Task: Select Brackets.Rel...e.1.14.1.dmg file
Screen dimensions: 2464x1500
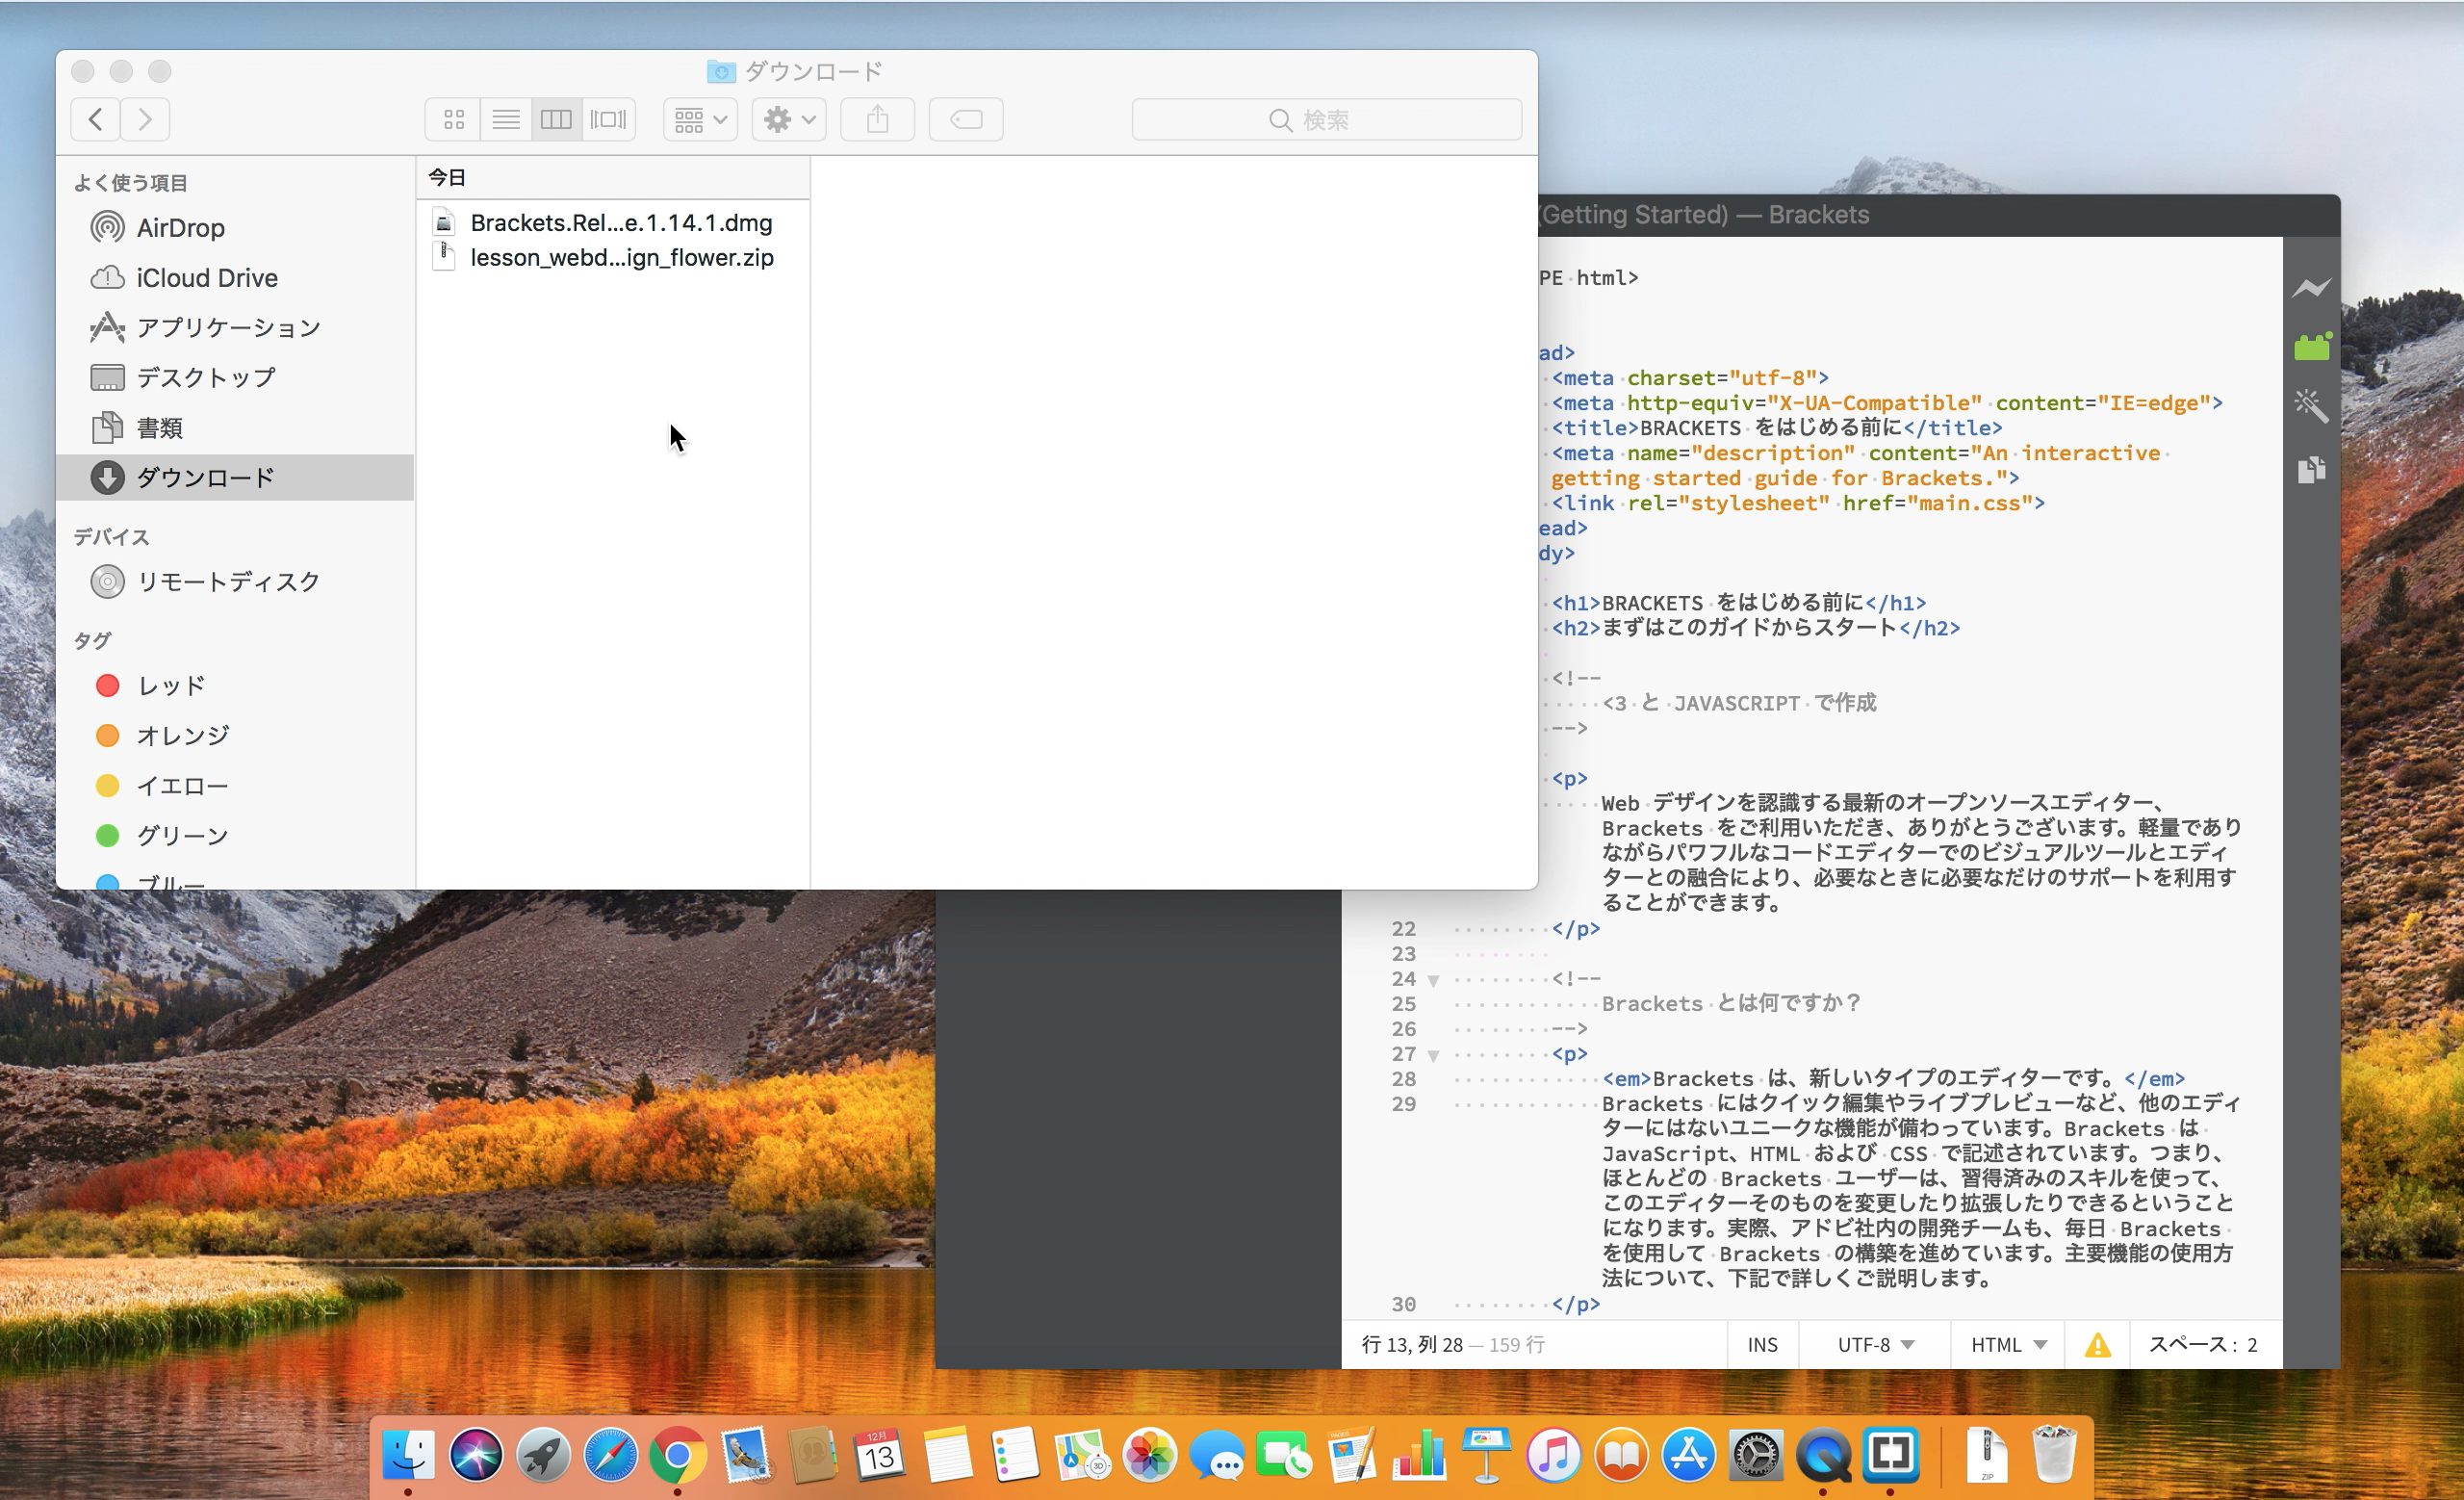Action: point(613,222)
